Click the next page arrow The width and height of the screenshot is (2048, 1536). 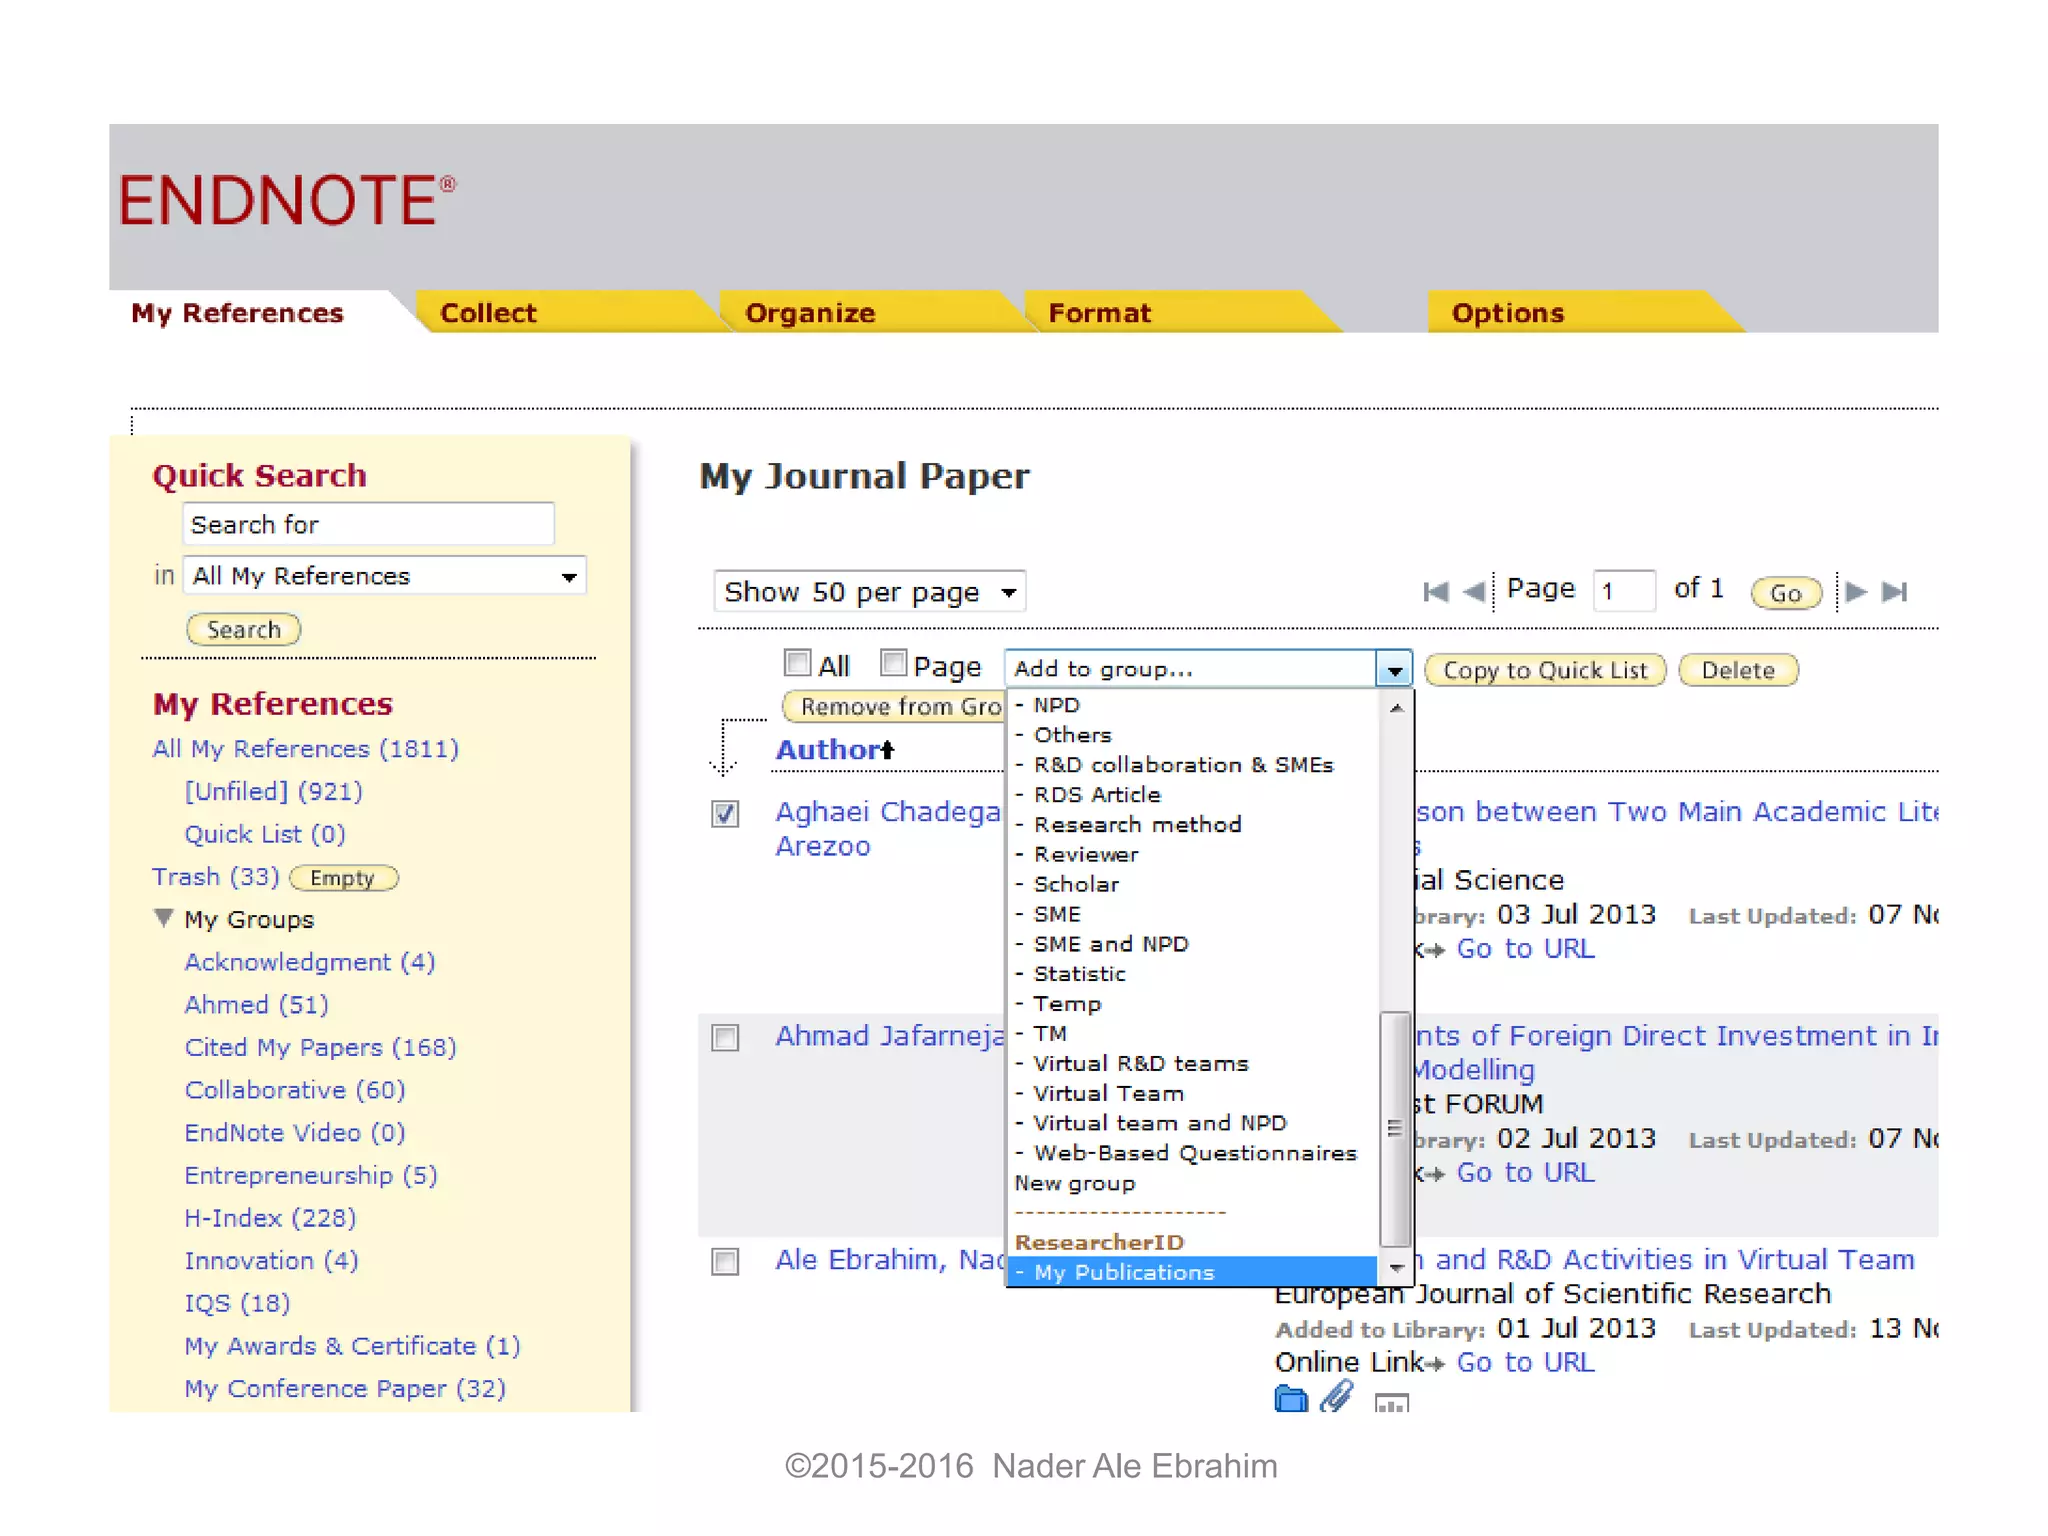(1856, 591)
